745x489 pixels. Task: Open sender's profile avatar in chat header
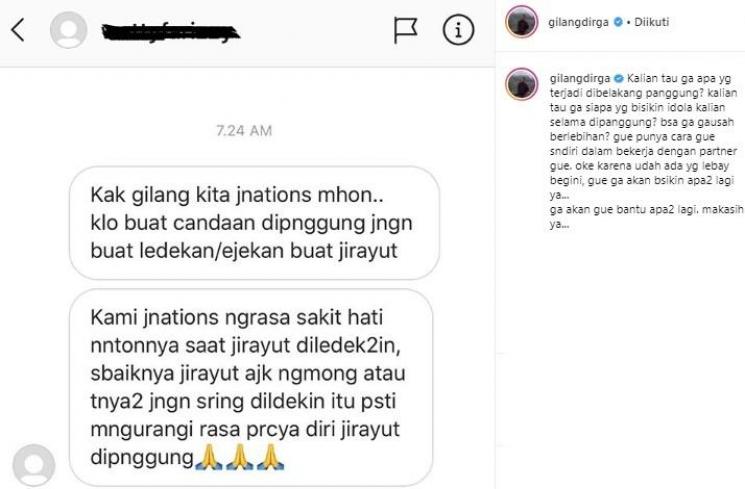tap(68, 30)
